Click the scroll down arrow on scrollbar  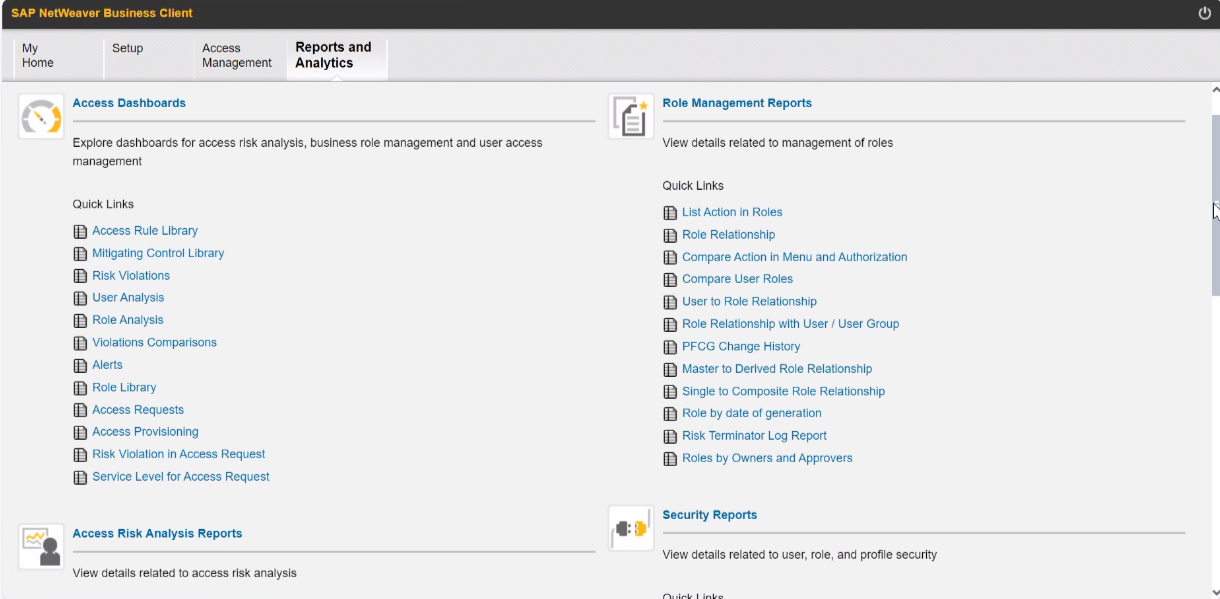[x=1214, y=590]
